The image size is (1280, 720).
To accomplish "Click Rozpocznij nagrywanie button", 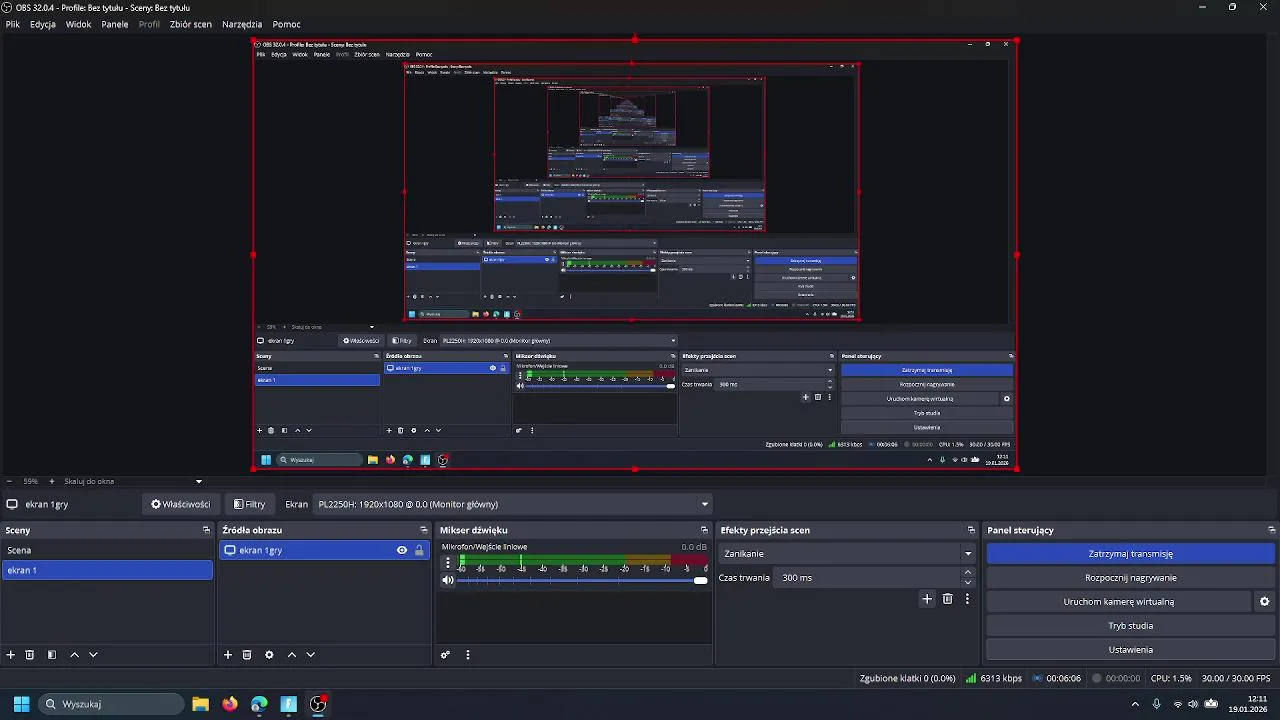I will 1131,578.
